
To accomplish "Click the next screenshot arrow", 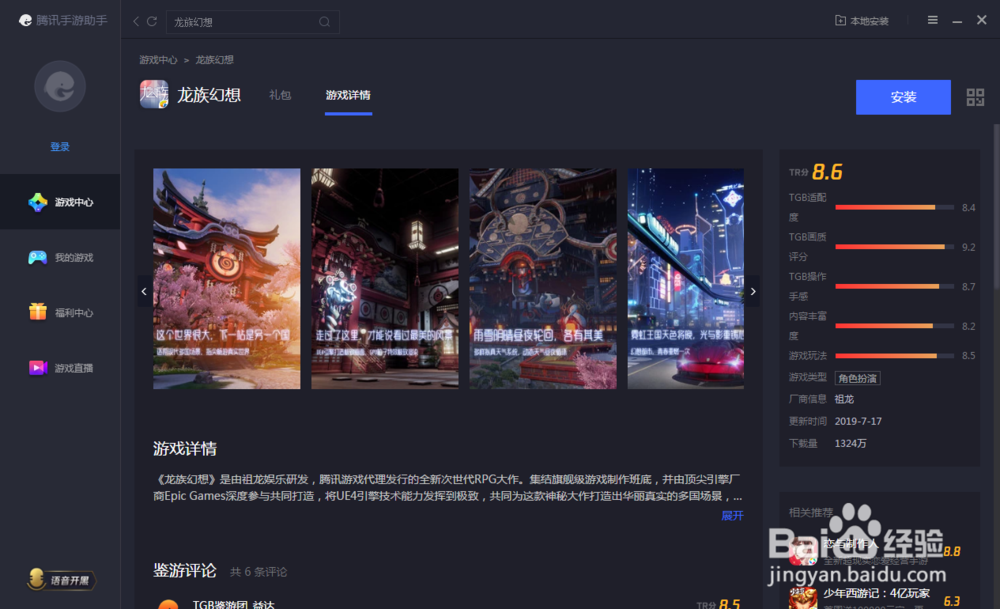I will click(753, 291).
